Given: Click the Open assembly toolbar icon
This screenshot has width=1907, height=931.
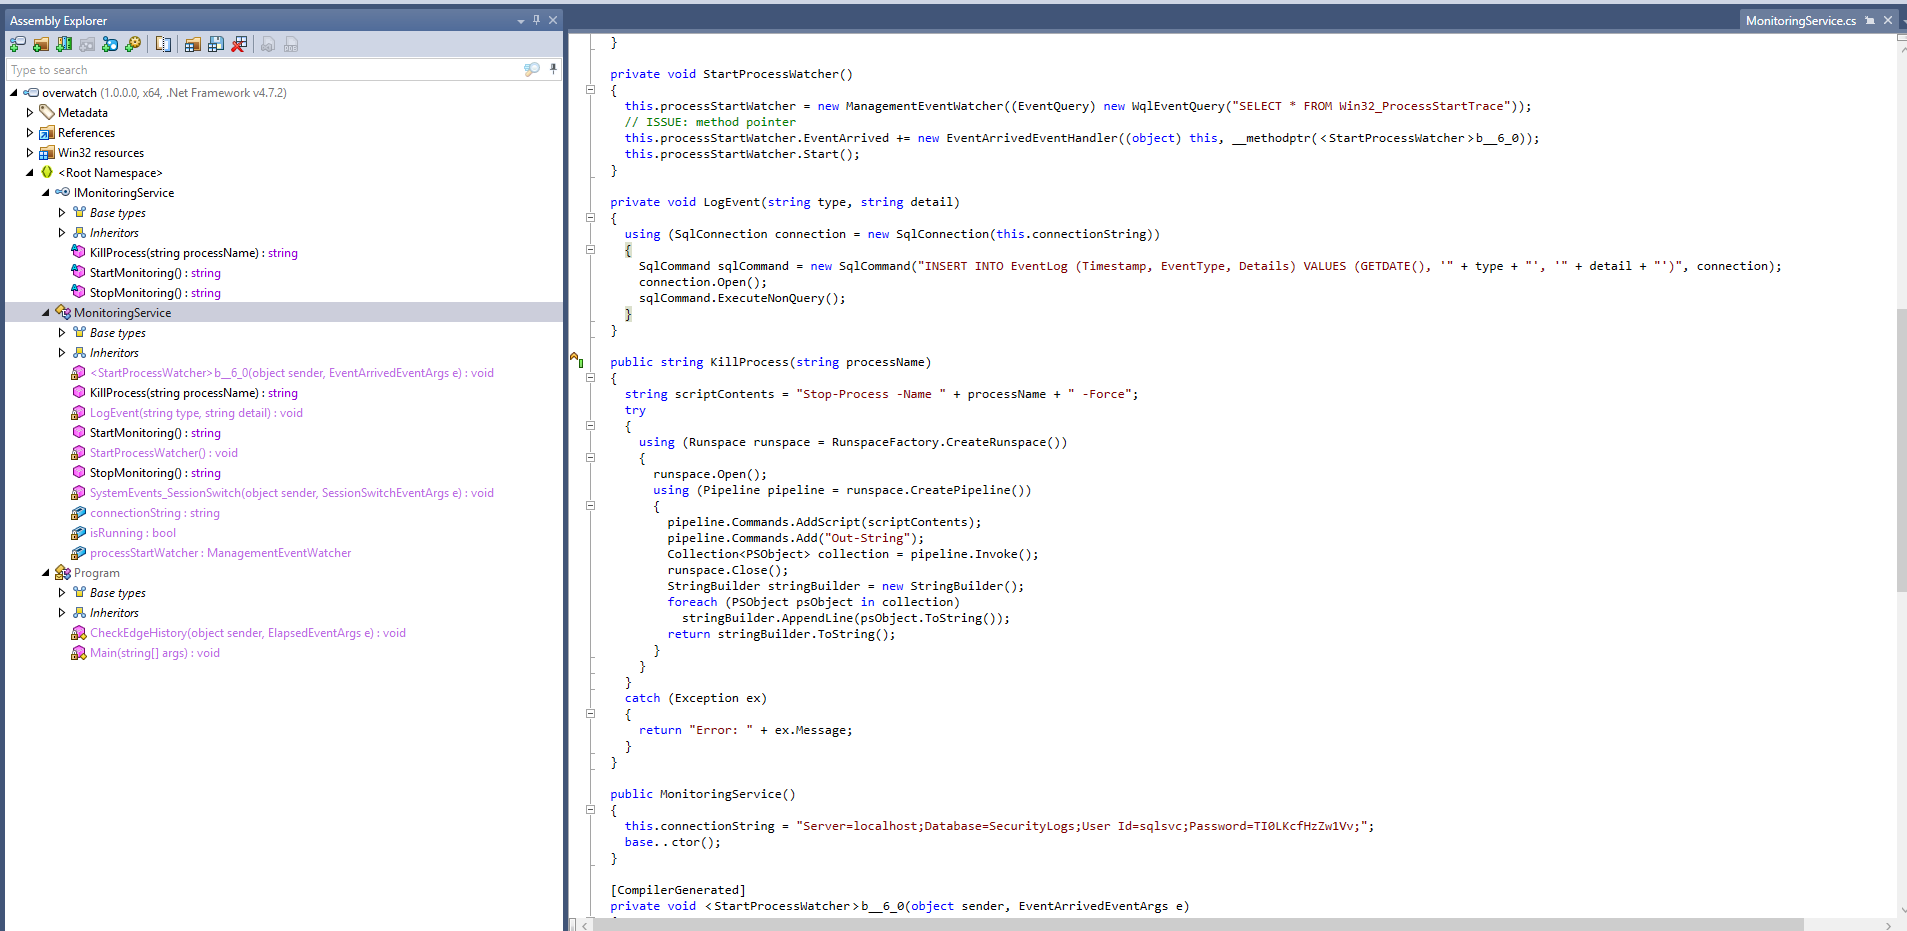Looking at the screenshot, I should coord(18,44).
